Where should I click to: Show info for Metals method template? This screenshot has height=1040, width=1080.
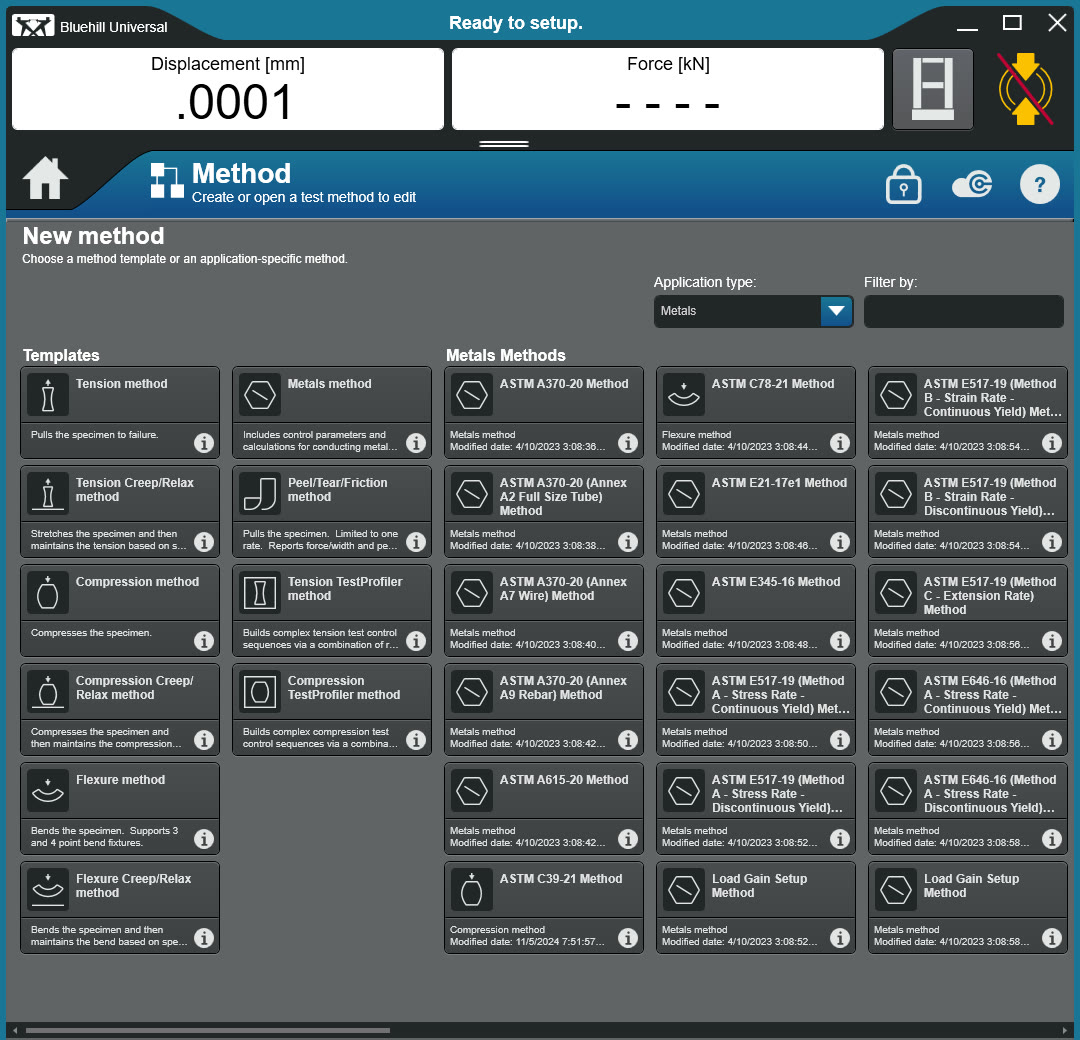click(x=416, y=443)
